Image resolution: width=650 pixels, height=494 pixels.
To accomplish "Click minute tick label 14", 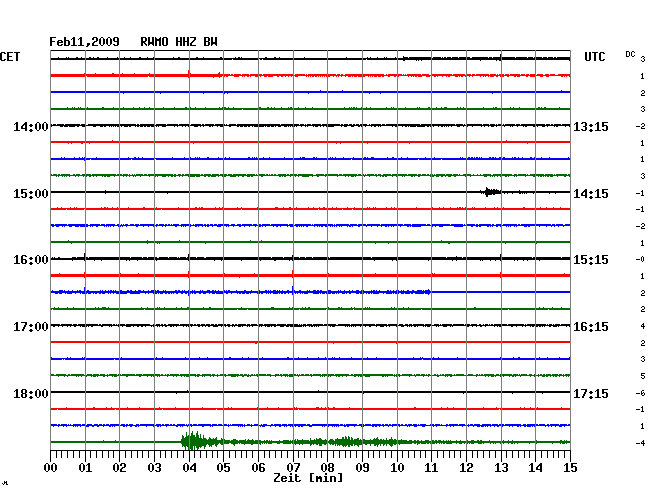I will pyautogui.click(x=536, y=467).
